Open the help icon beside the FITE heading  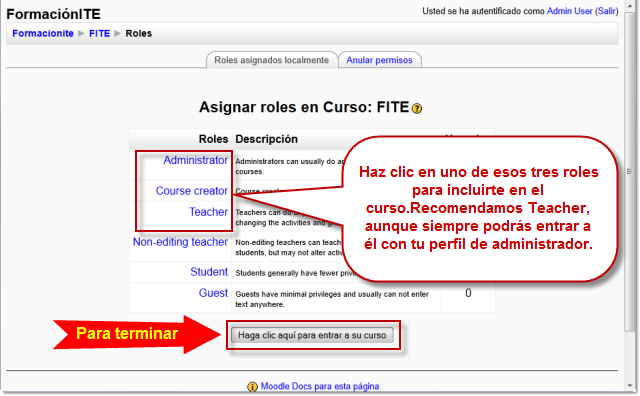pos(417,109)
